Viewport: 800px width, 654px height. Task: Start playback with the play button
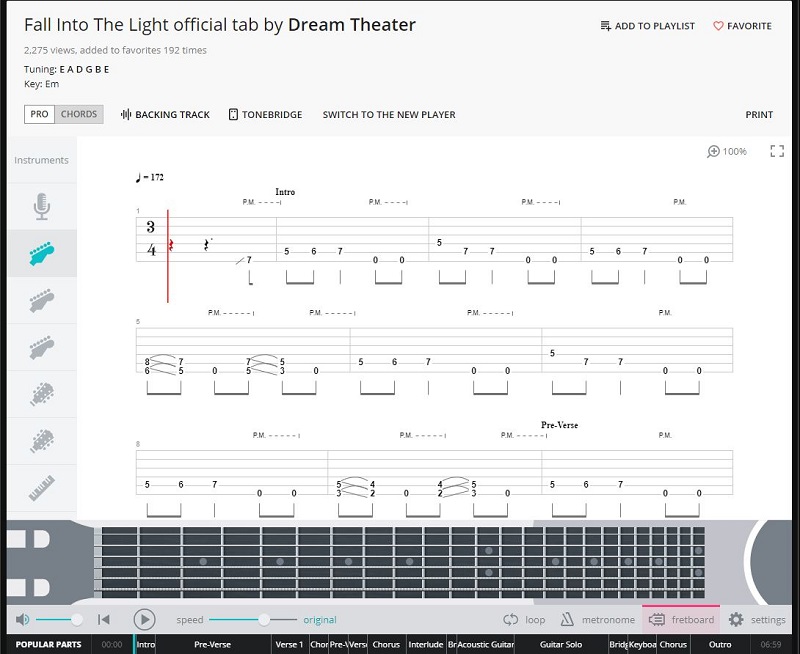144,620
